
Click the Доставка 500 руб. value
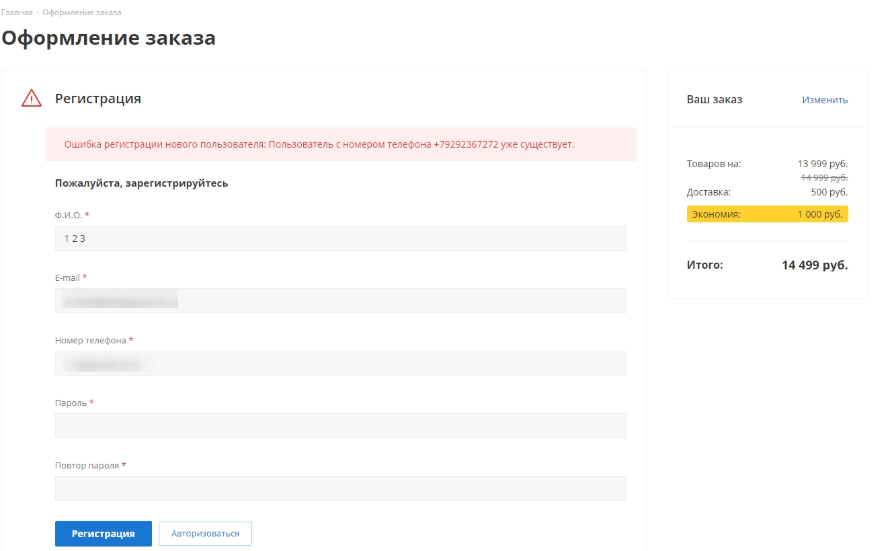[829, 192]
